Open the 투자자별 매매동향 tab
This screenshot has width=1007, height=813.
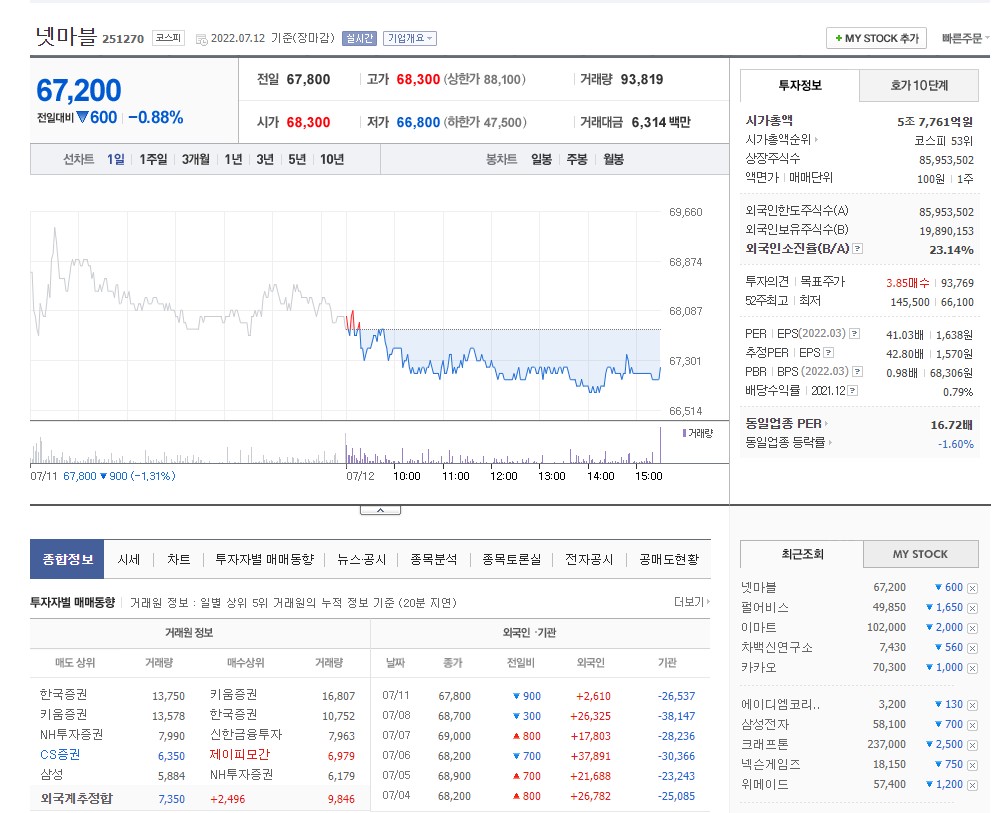(264, 559)
